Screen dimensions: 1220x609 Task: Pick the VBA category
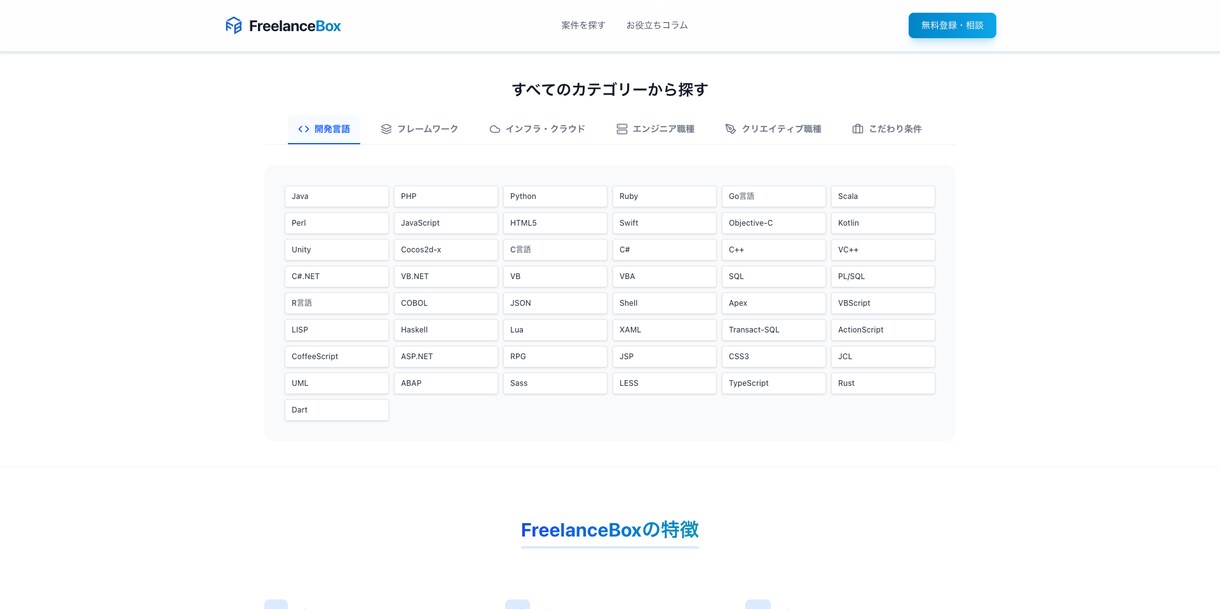[x=665, y=277]
